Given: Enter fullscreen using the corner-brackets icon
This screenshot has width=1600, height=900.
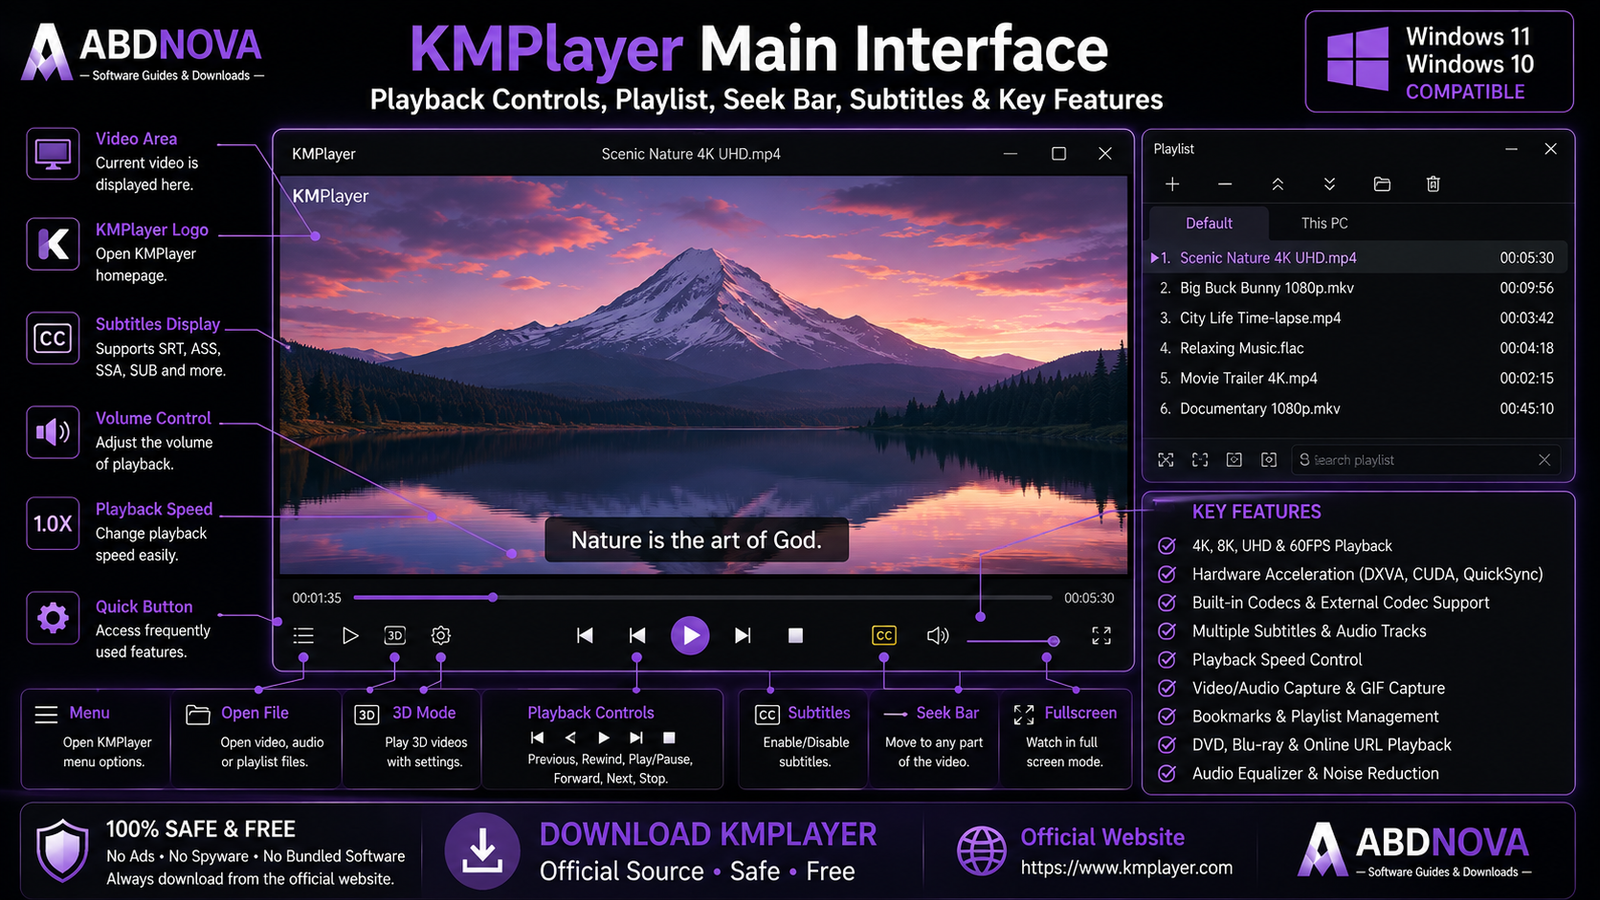Looking at the screenshot, I should [1101, 635].
